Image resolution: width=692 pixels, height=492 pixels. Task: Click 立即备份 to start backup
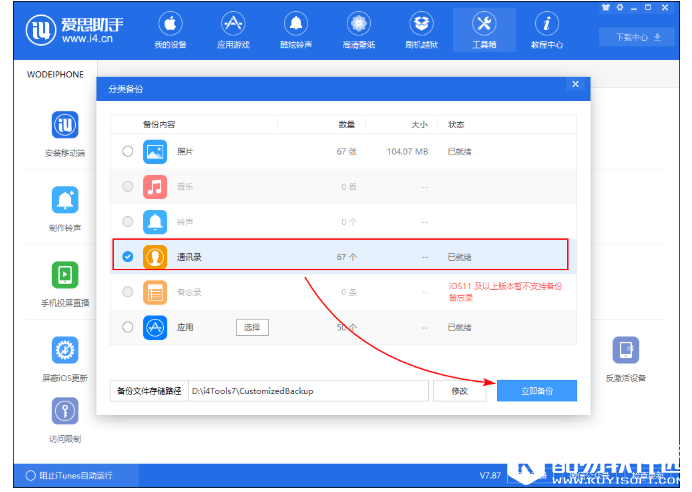(537, 391)
